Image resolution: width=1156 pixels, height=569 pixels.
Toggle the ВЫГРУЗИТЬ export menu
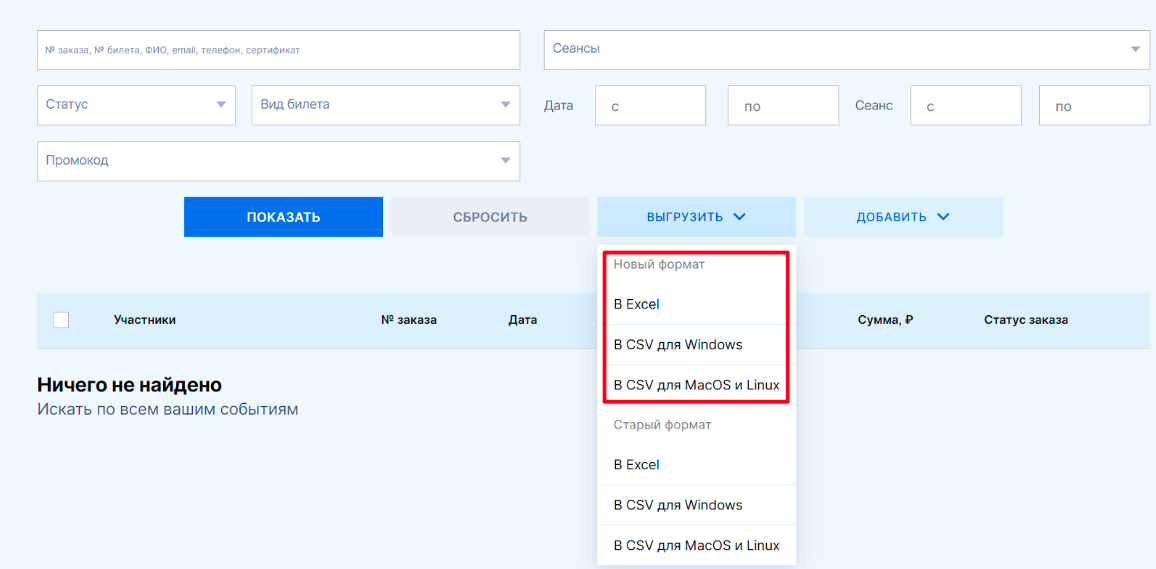pos(696,217)
